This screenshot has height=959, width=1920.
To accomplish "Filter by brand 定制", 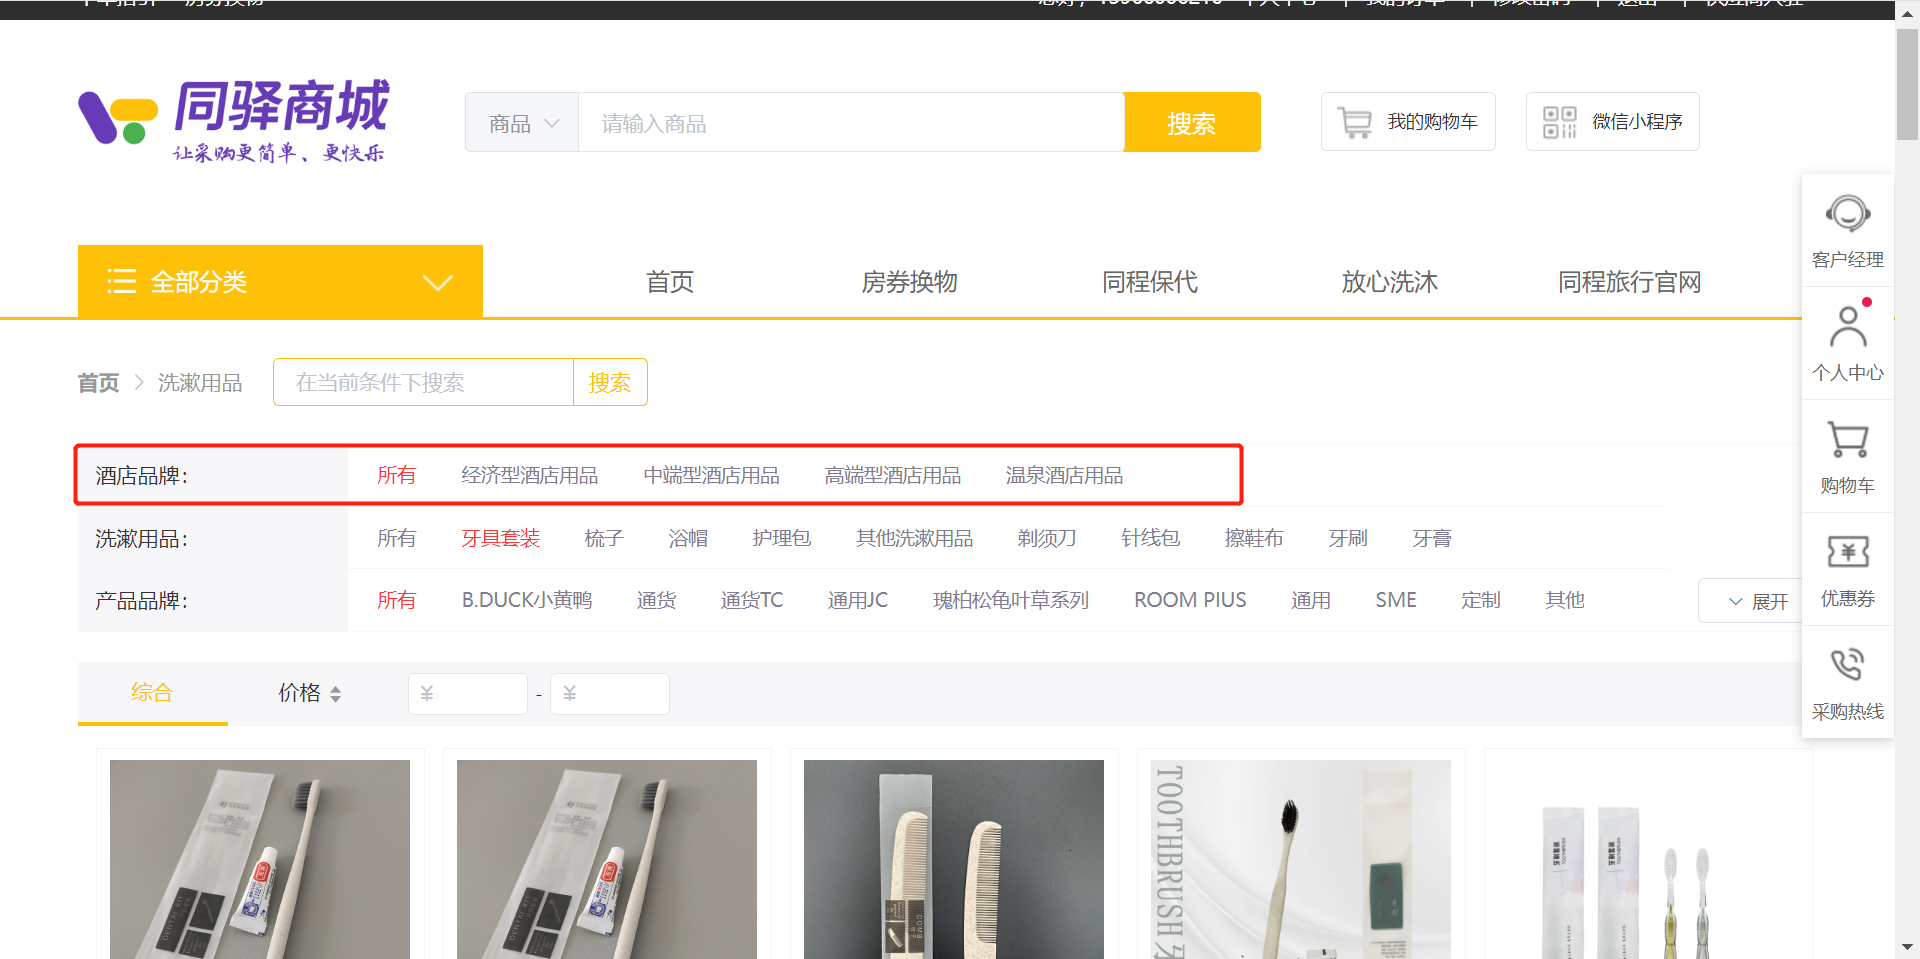I will pos(1481,601).
